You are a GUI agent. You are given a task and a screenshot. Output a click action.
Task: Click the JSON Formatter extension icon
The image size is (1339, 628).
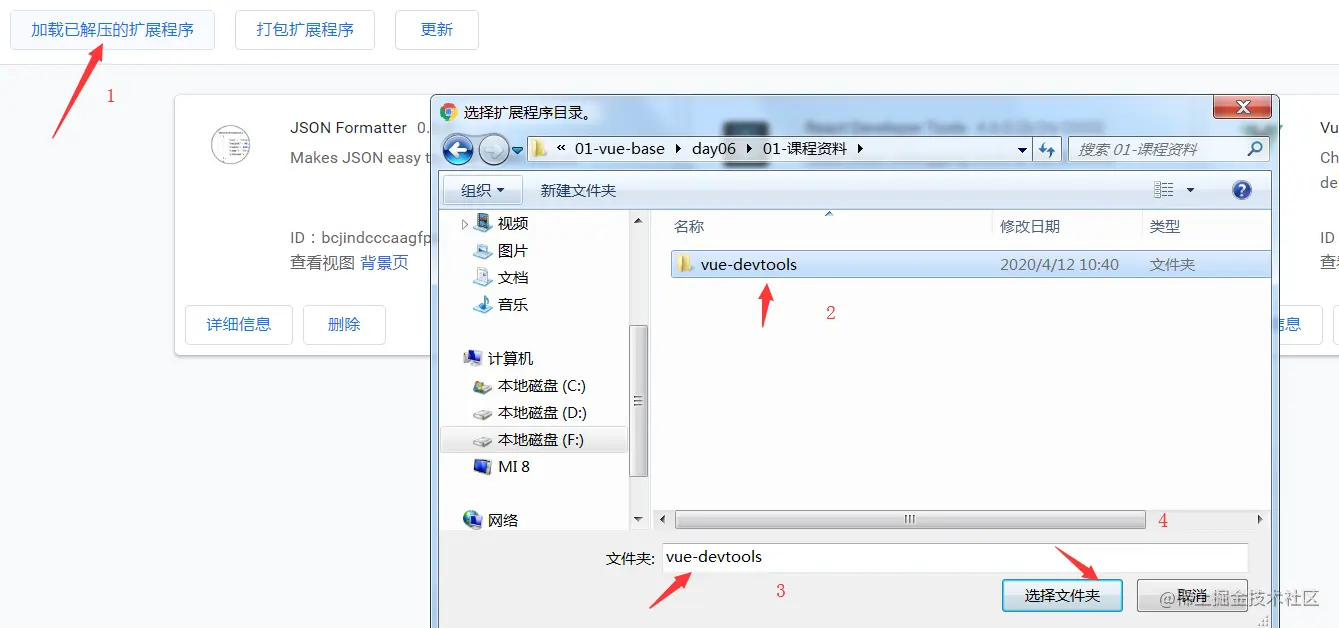[230, 146]
